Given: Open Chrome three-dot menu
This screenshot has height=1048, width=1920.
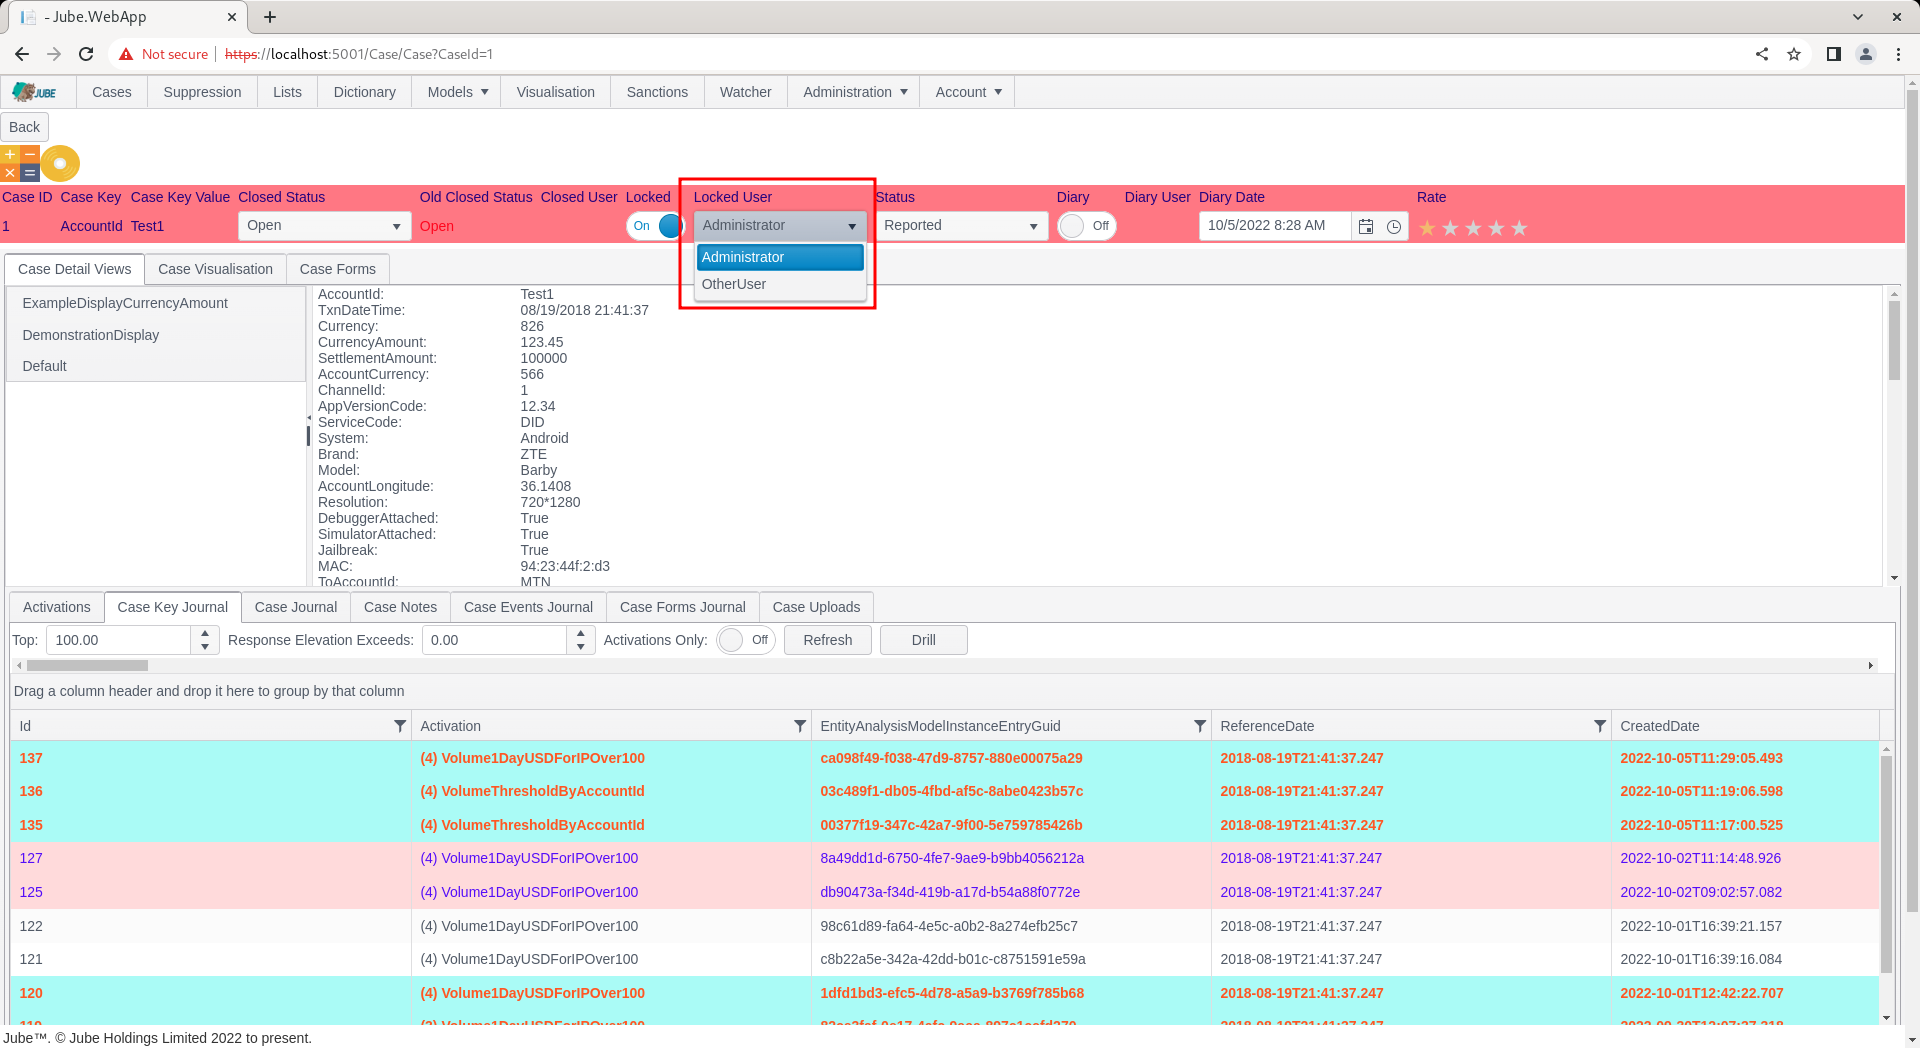Looking at the screenshot, I should [x=1898, y=54].
